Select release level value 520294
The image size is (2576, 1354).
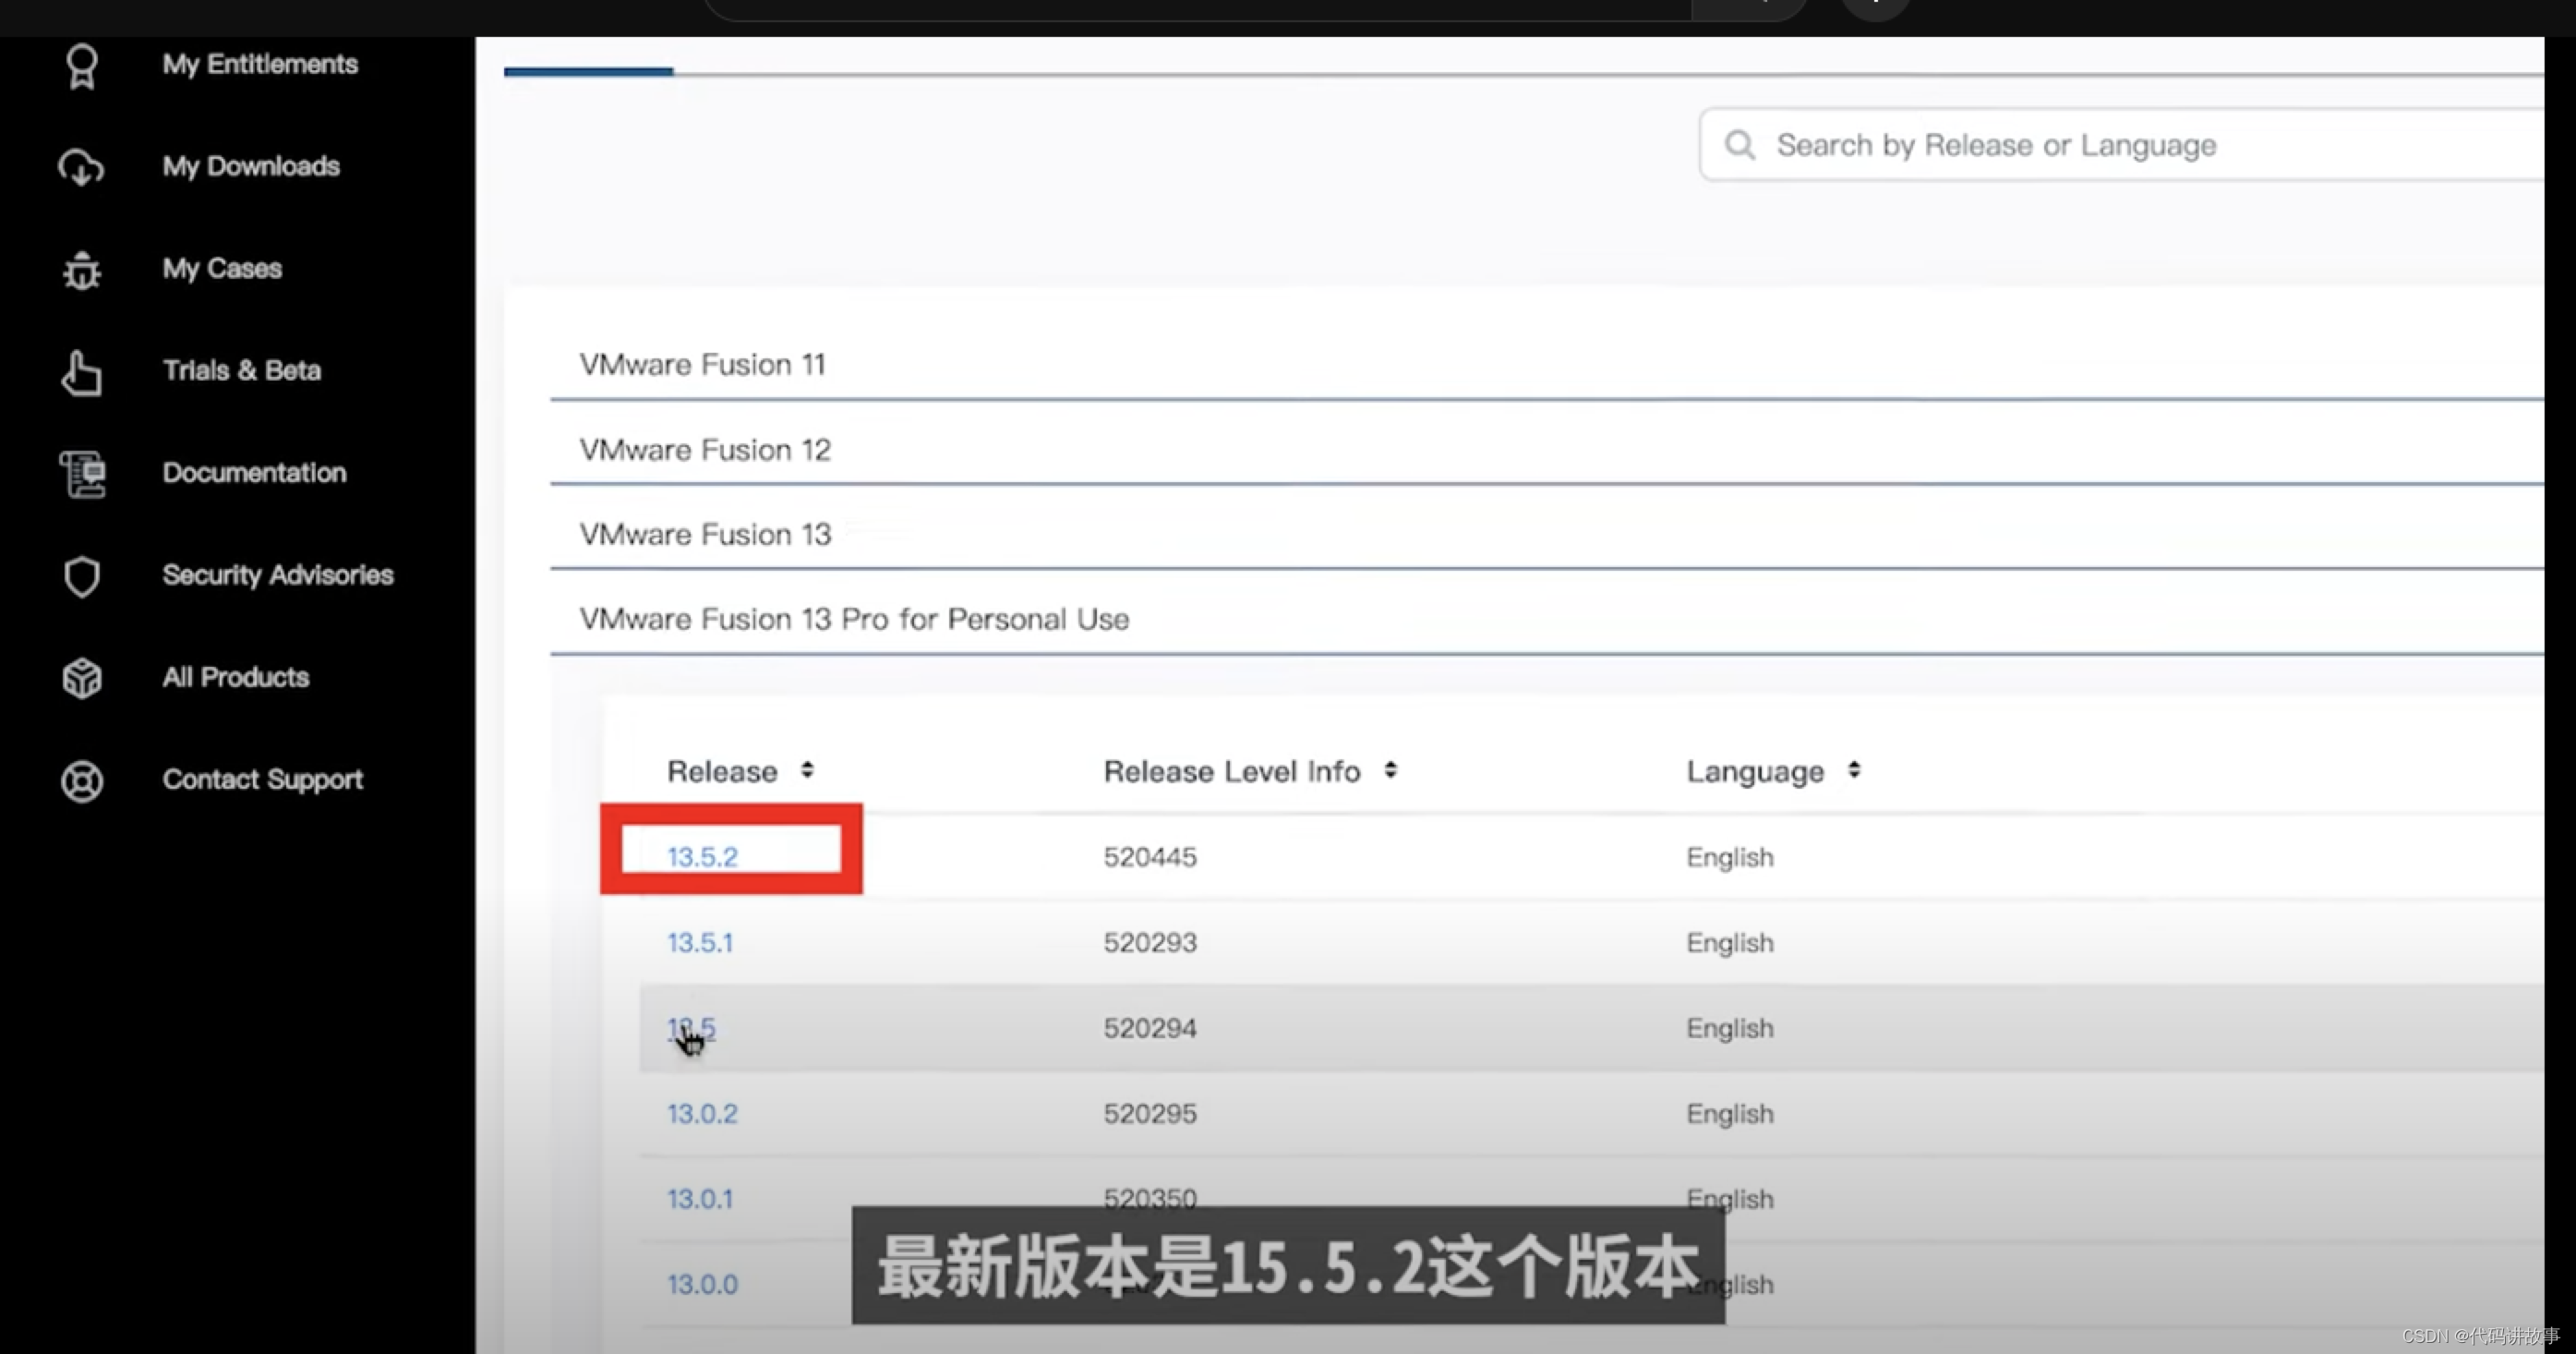click(1150, 1028)
